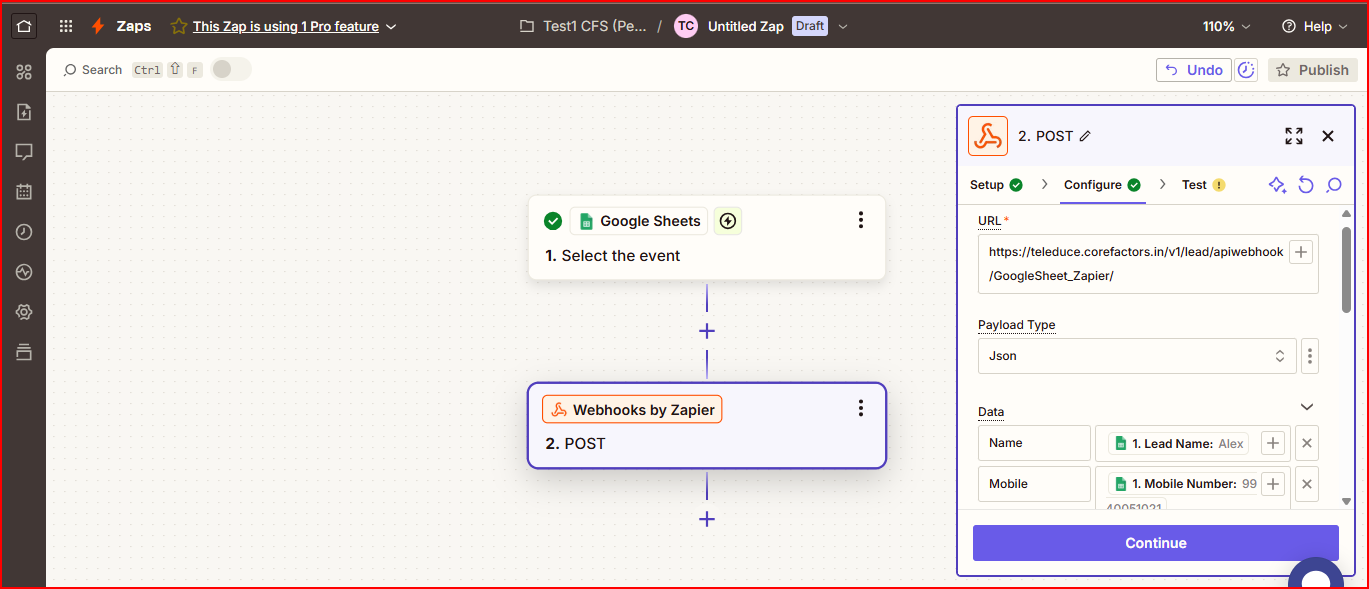Expand the Pro feature notice chevron

click(391, 27)
